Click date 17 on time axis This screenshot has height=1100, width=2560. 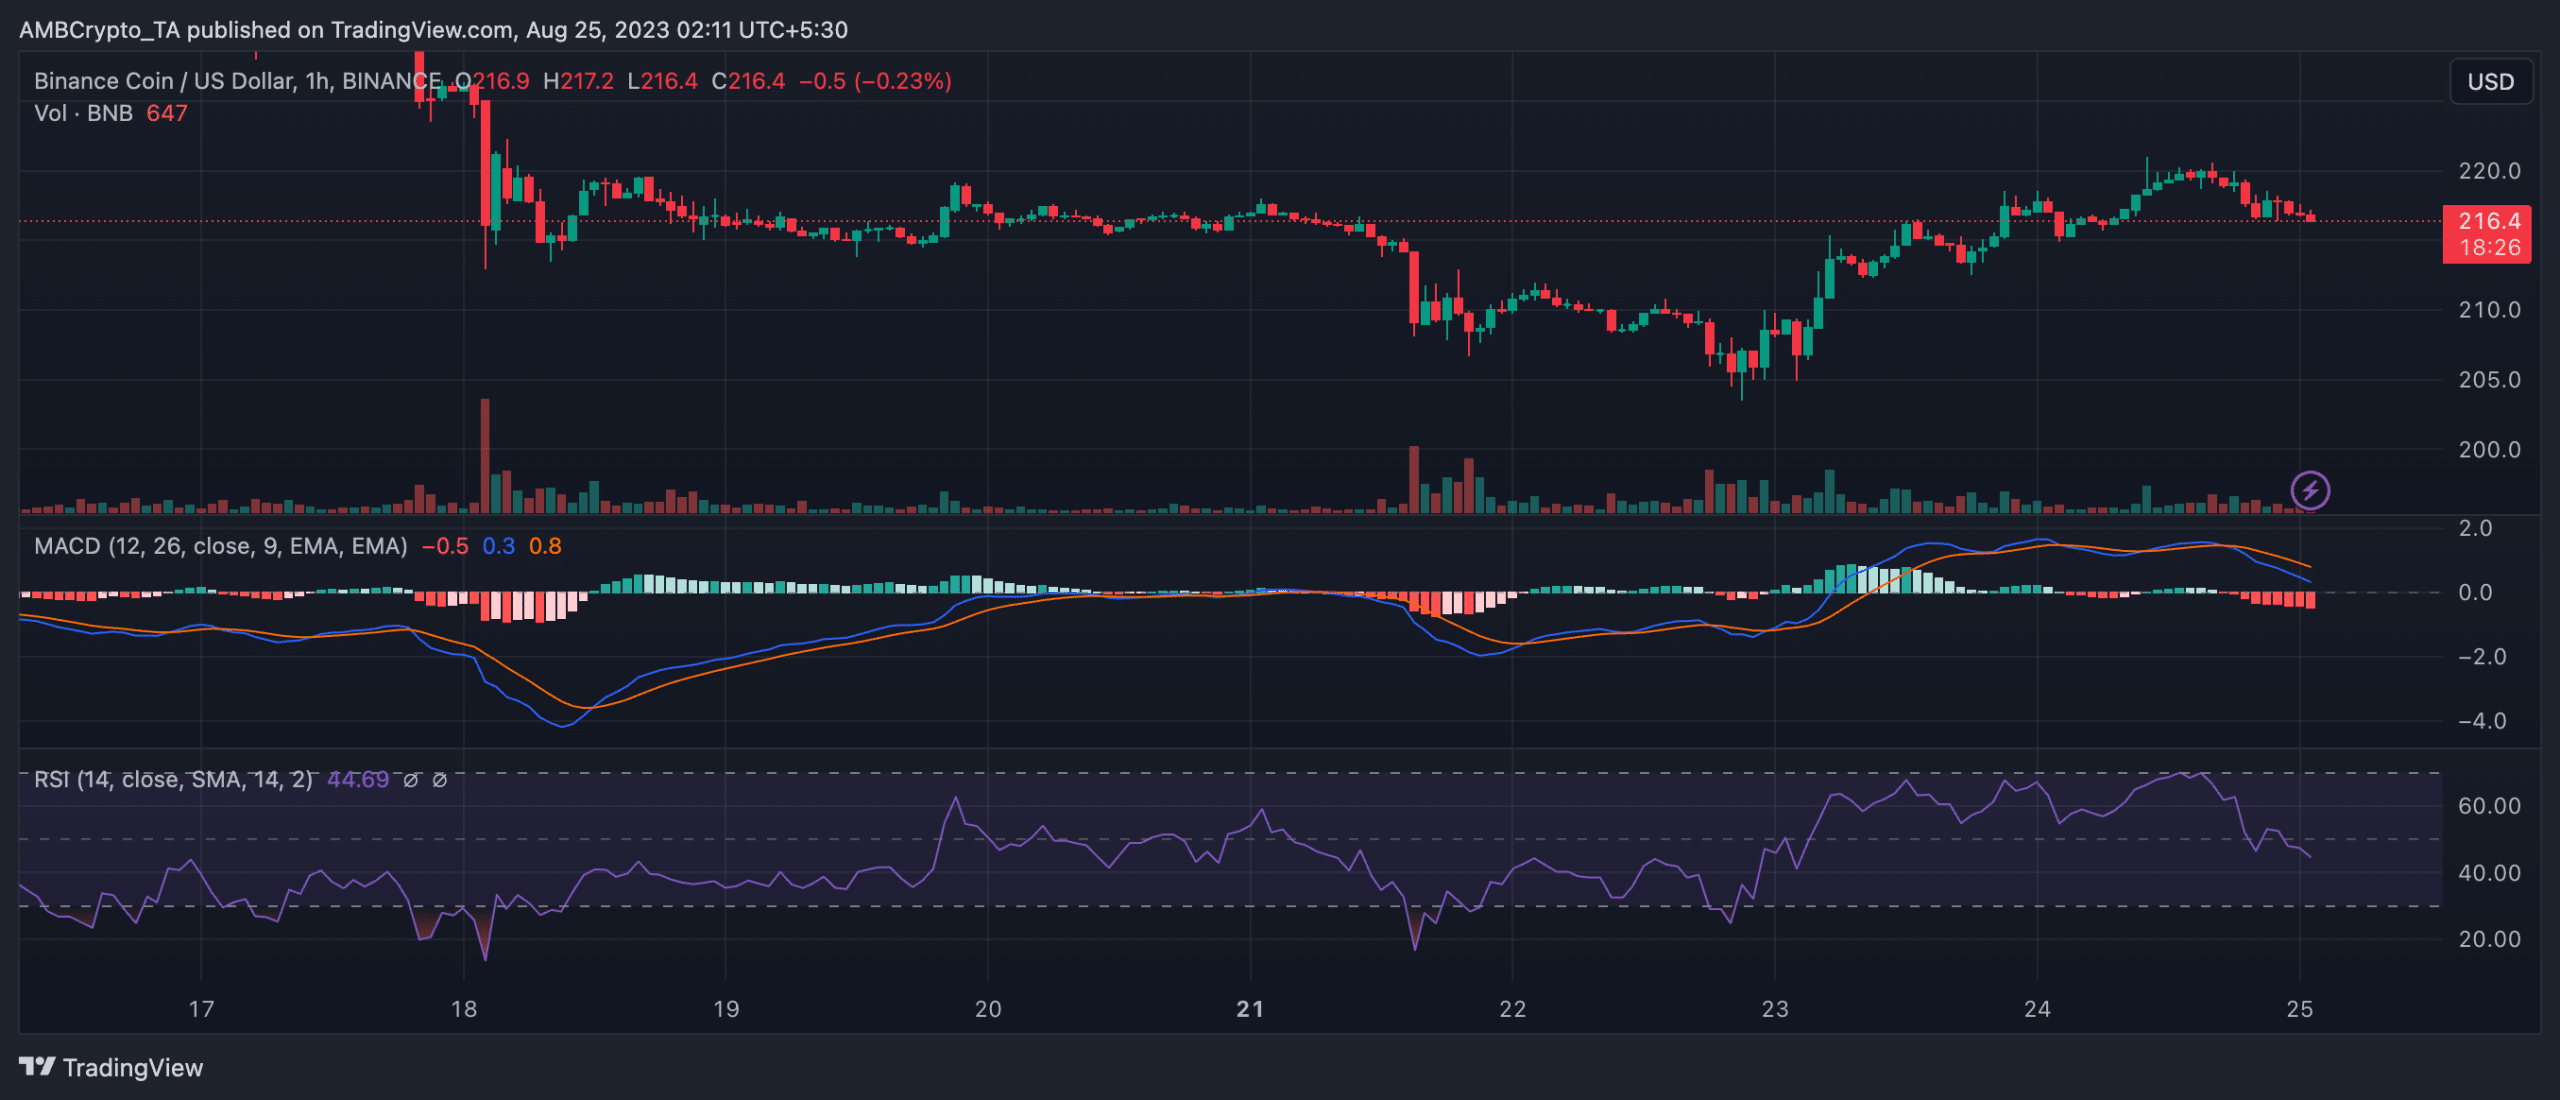(201, 1009)
